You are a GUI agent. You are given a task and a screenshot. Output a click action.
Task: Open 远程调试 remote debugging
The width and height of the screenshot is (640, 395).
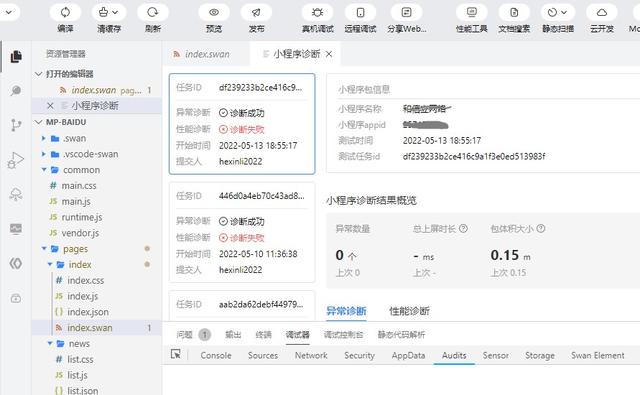[x=360, y=12]
